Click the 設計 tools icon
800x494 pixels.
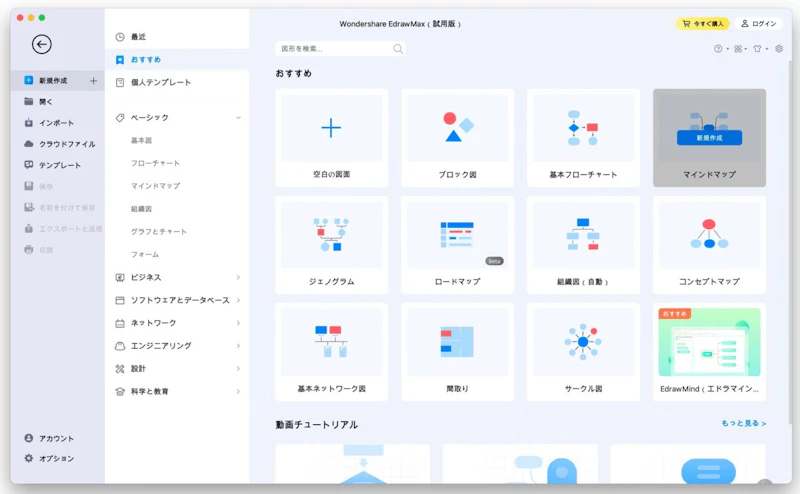120,368
